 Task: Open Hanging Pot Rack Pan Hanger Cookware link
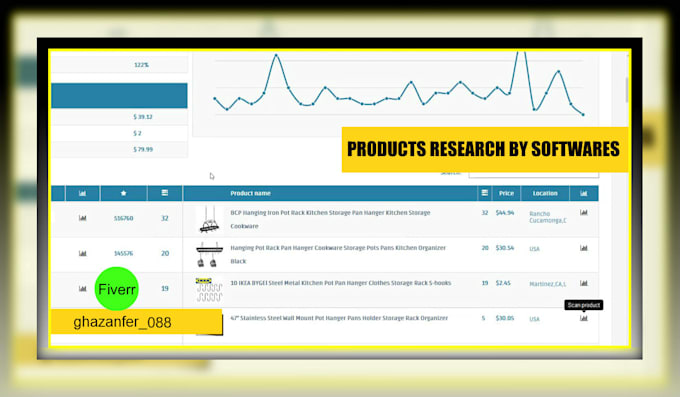[338, 254]
